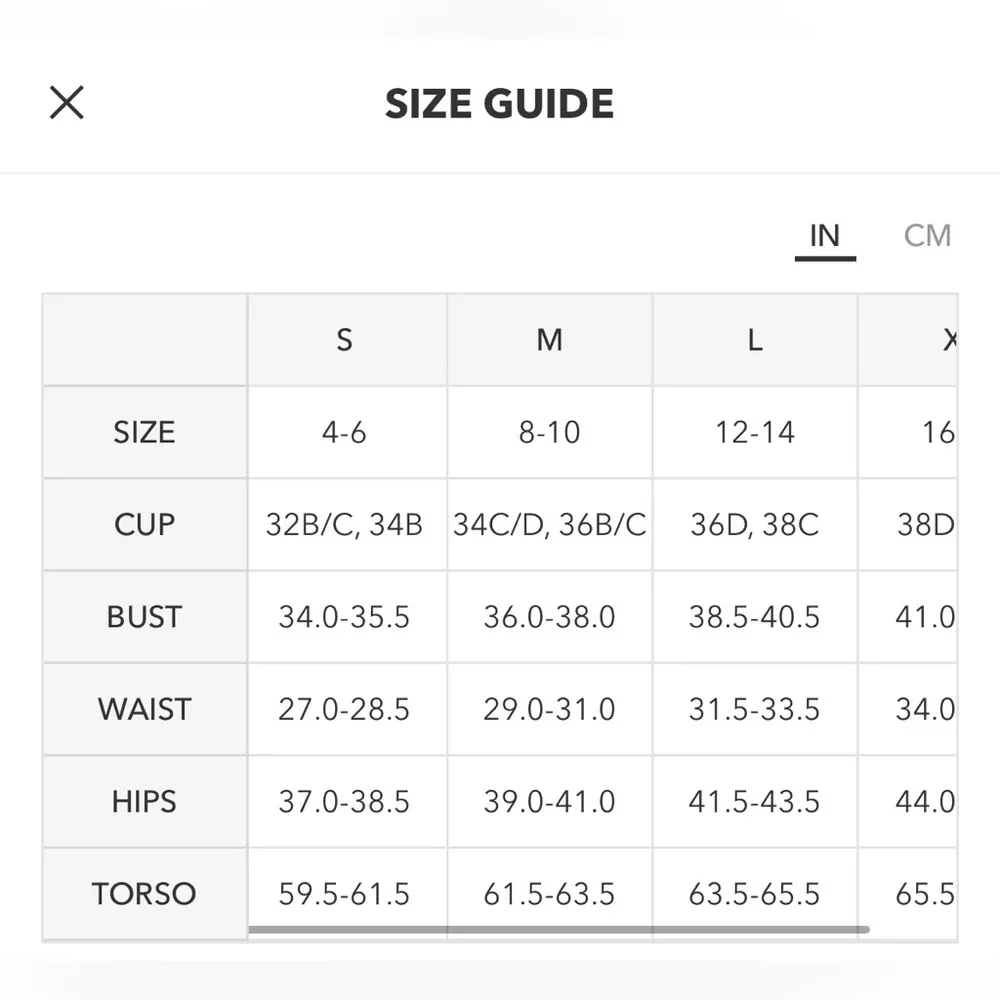This screenshot has height=1000, width=1000.
Task: Select the S column header
Action: [x=344, y=340]
